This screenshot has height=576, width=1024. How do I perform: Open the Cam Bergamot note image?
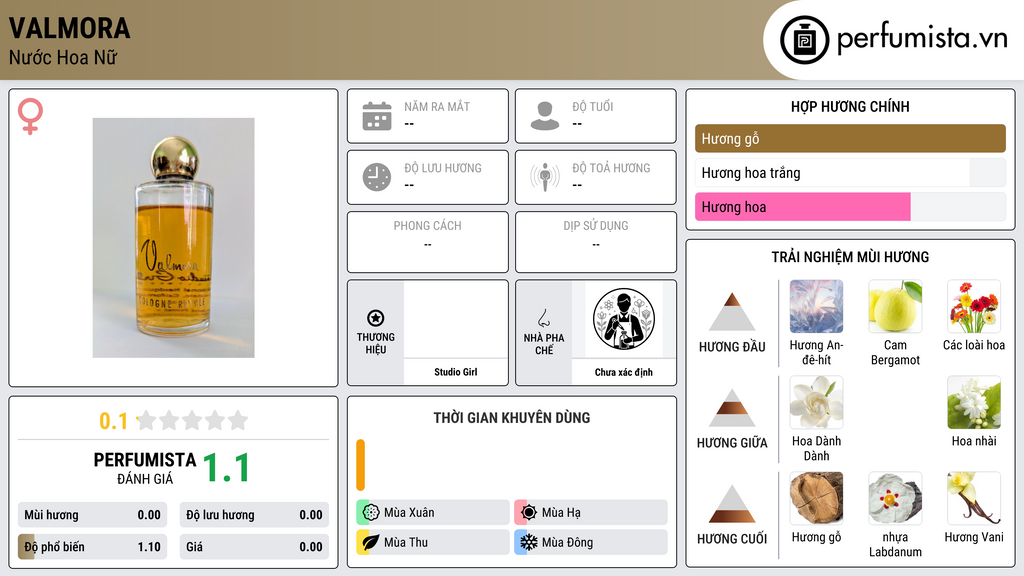tap(895, 306)
